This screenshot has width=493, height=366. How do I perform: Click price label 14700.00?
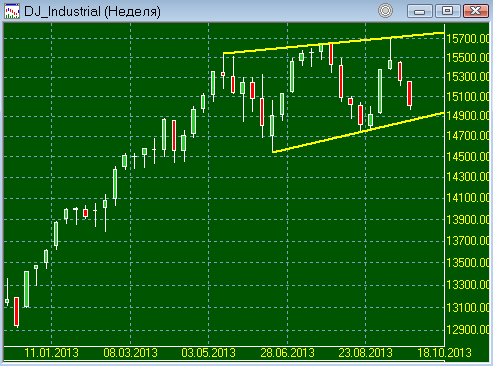[x=468, y=136]
